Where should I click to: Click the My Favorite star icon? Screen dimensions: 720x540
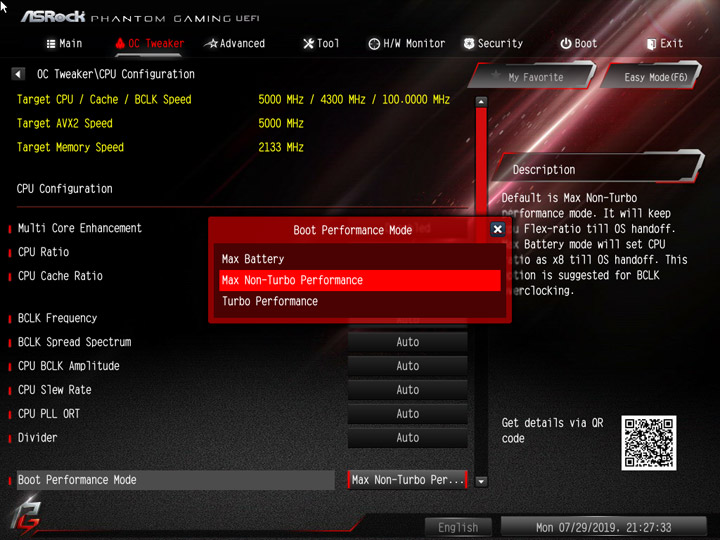(496, 74)
